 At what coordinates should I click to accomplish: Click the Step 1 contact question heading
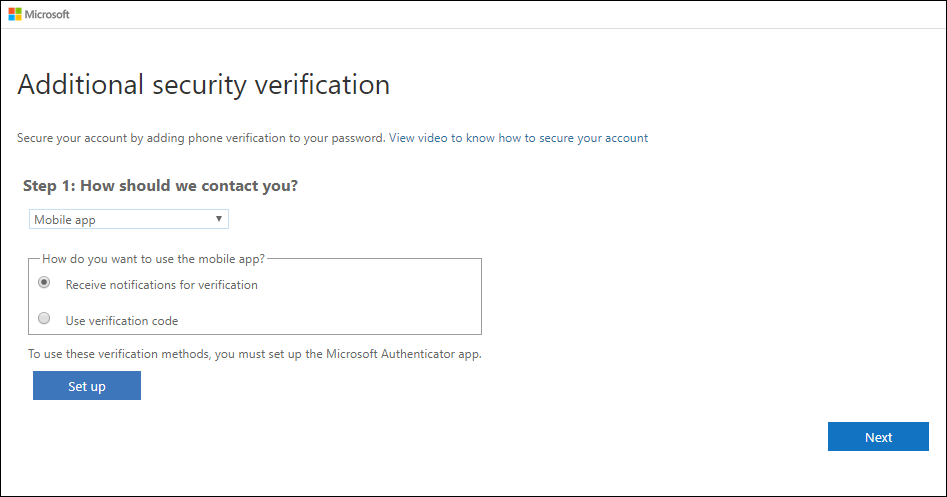[161, 186]
